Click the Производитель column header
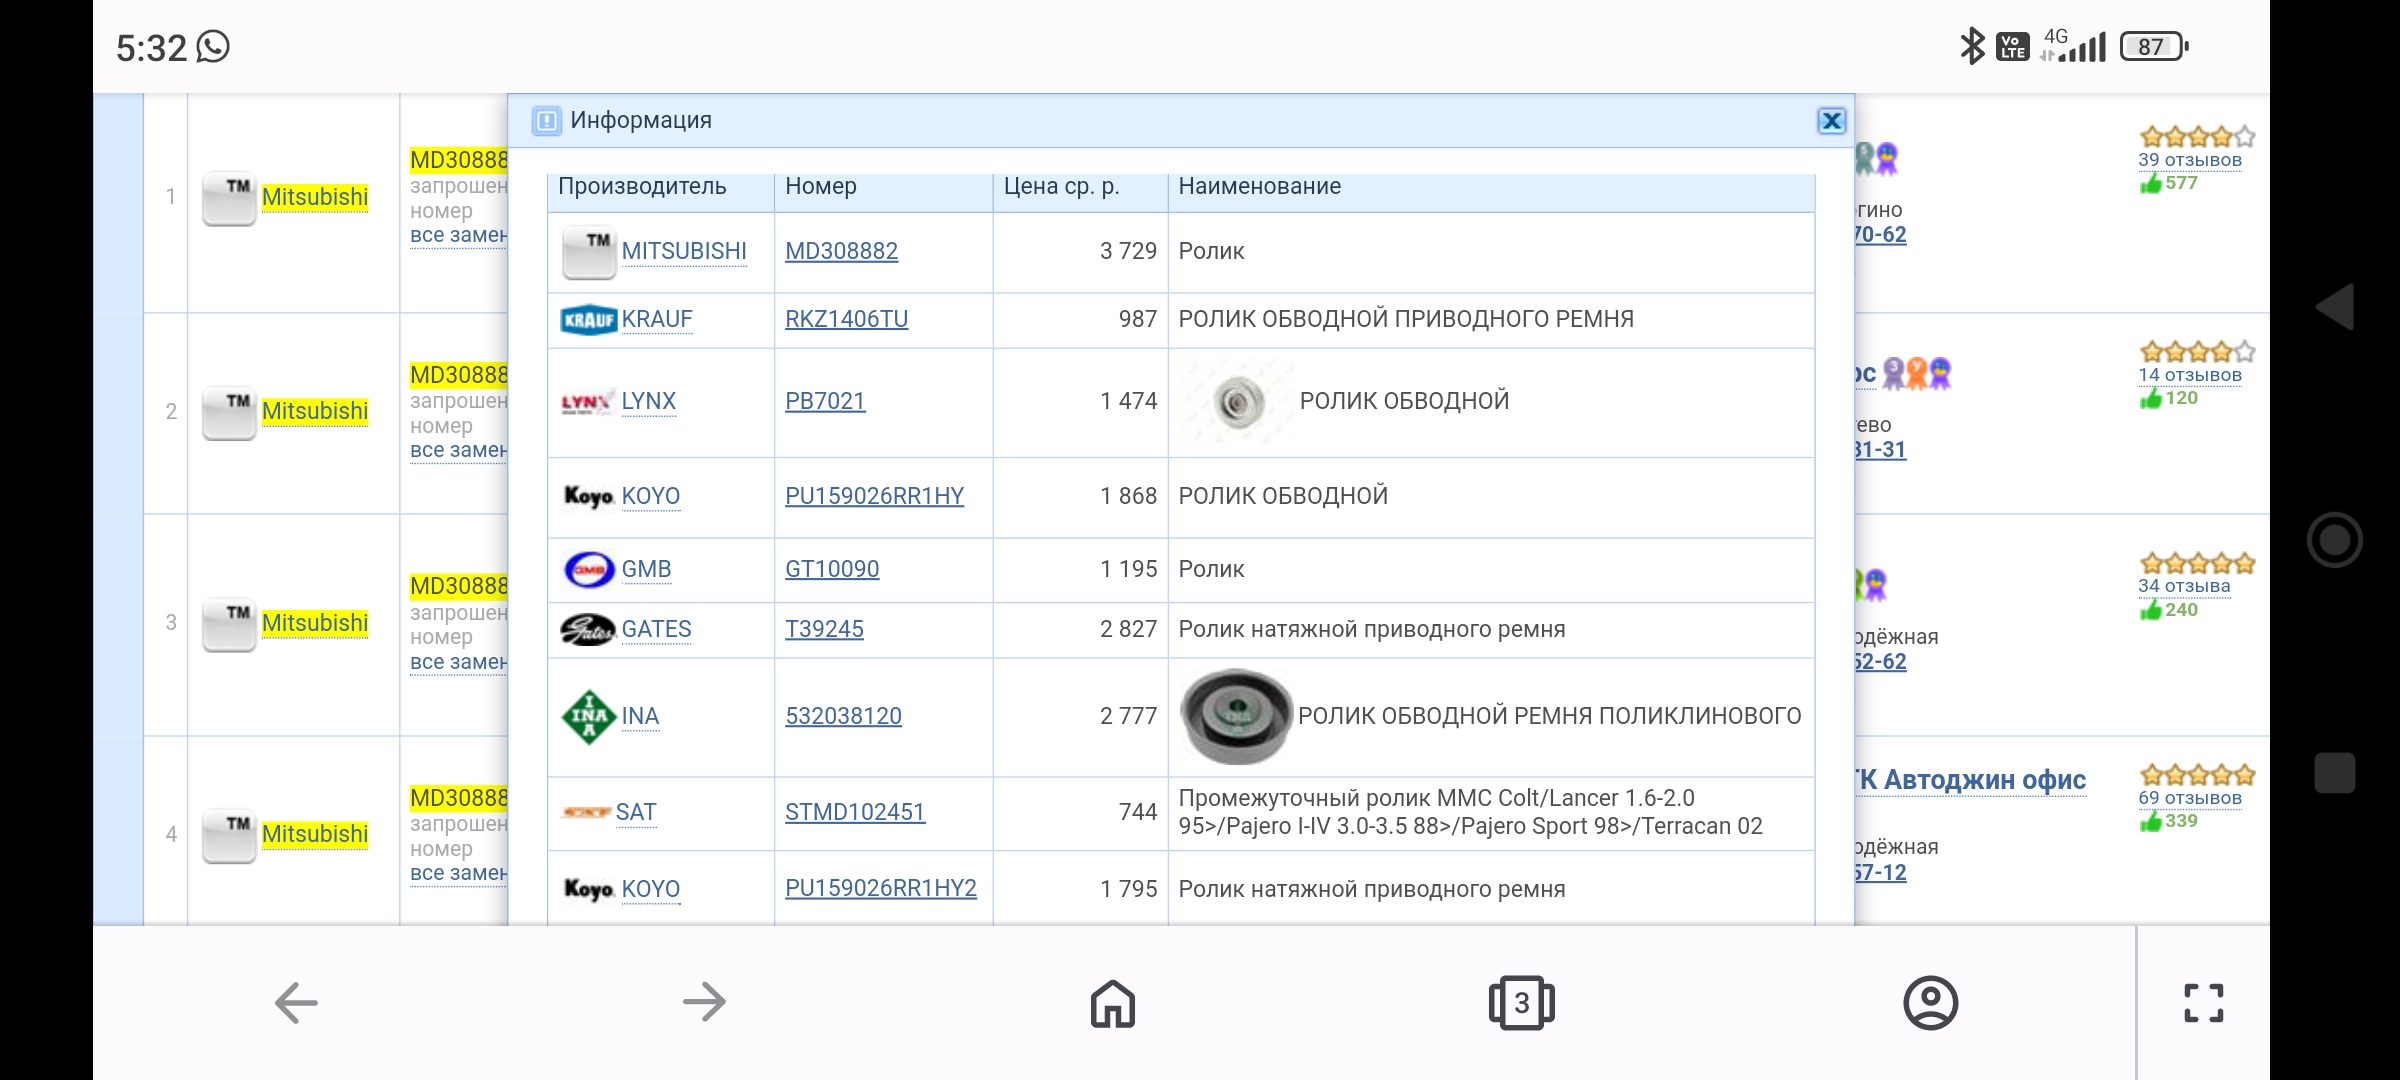This screenshot has width=2400, height=1080. (x=642, y=187)
